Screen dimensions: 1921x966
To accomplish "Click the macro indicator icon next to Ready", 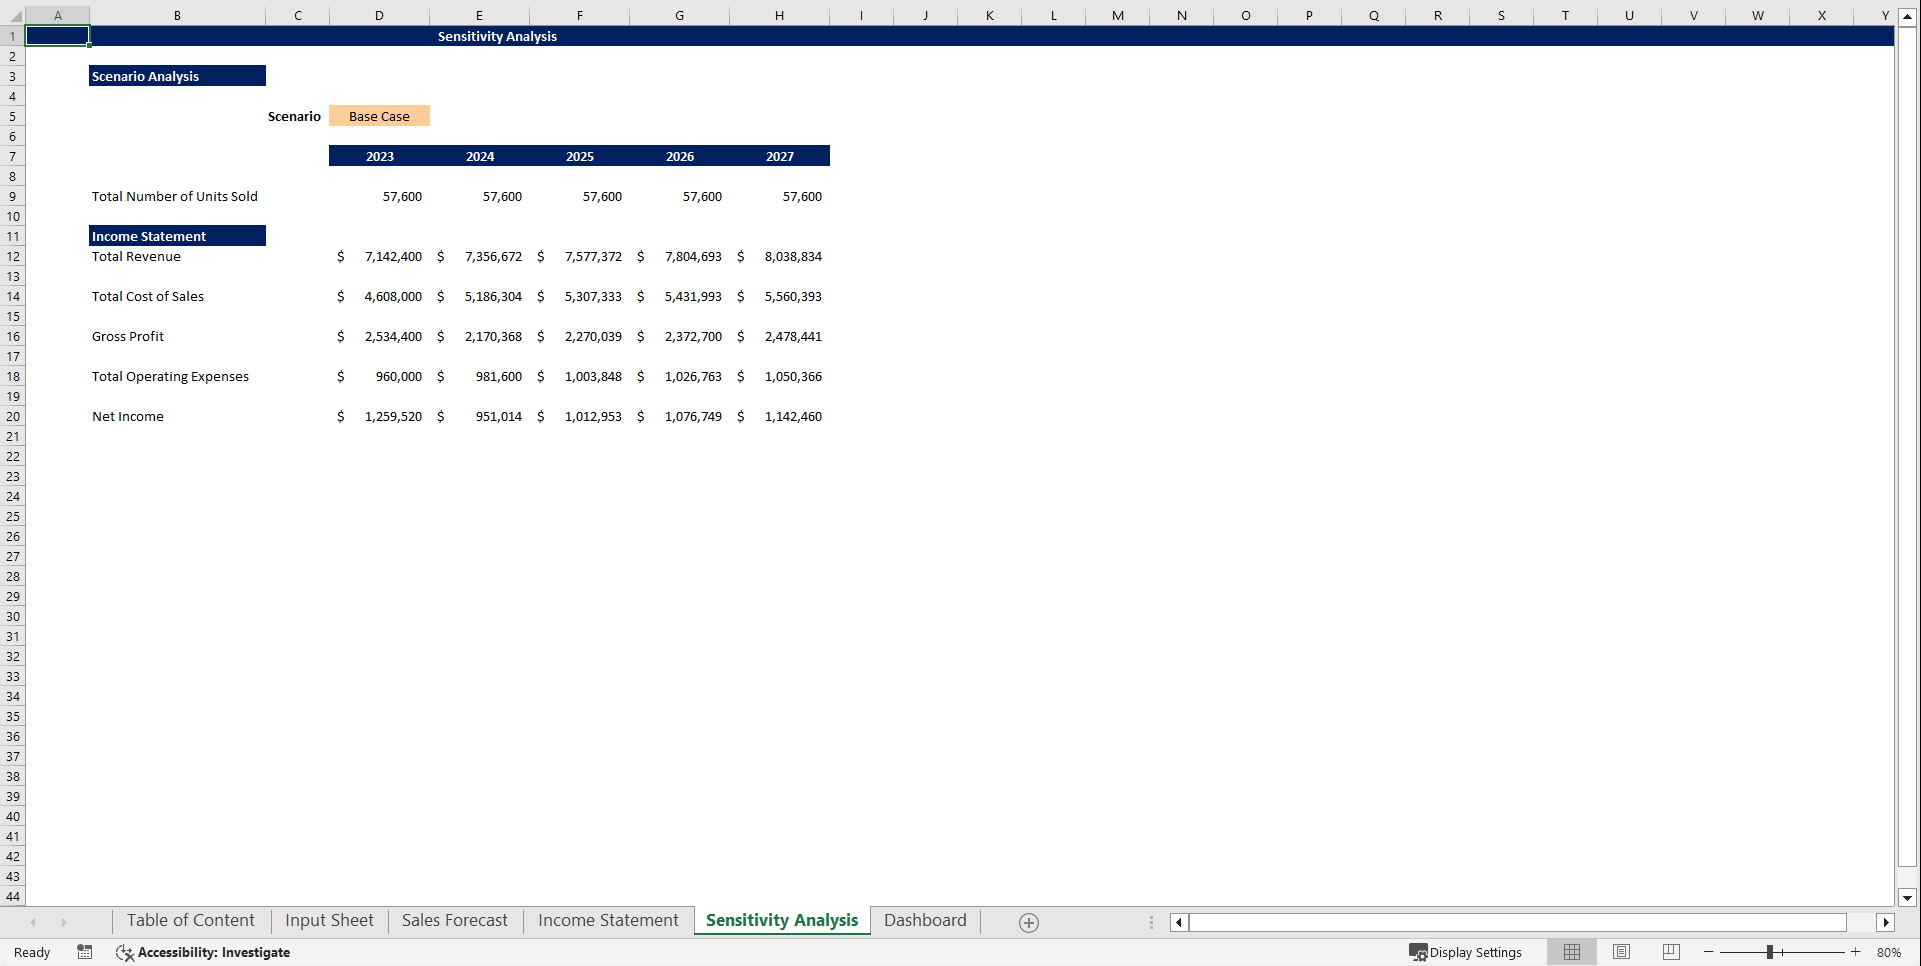I will 84,952.
